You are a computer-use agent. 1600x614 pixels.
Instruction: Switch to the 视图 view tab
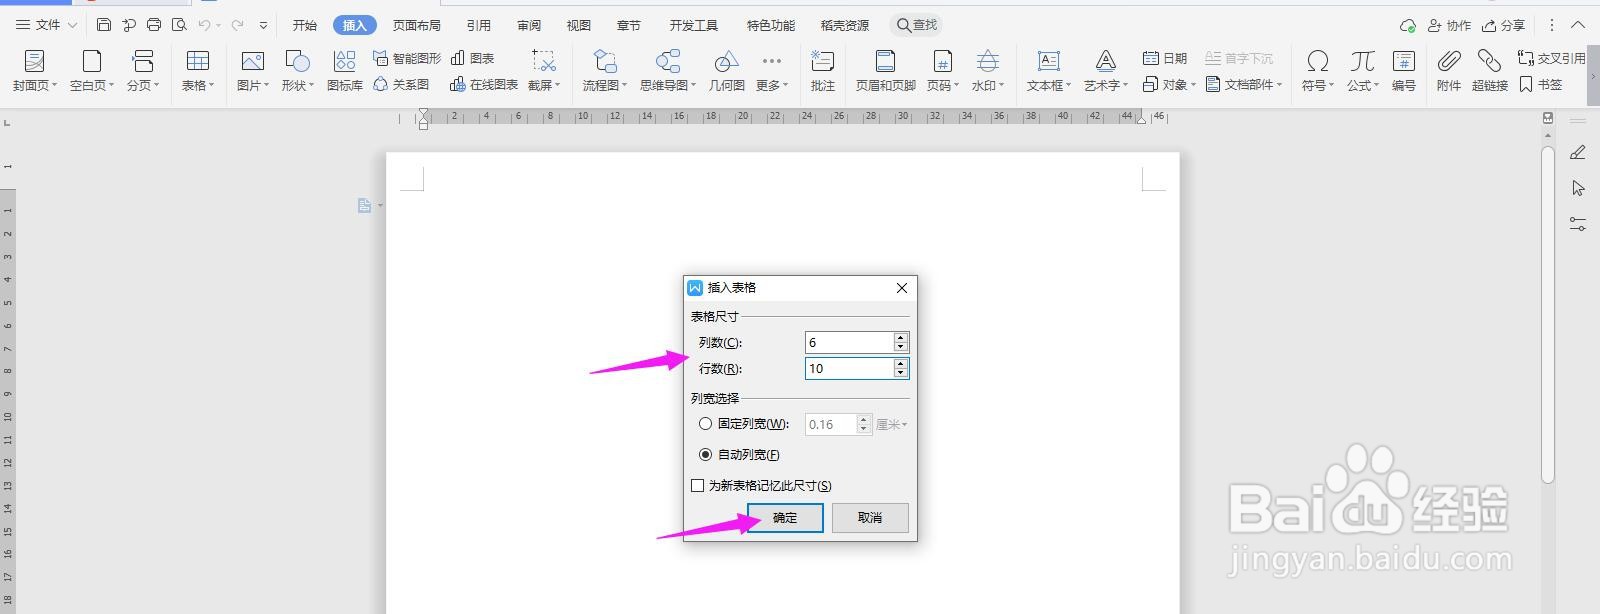click(578, 25)
